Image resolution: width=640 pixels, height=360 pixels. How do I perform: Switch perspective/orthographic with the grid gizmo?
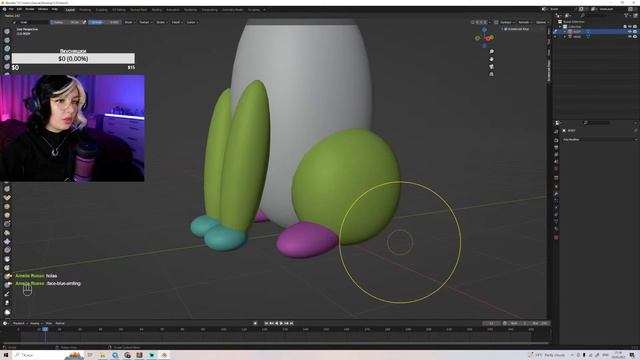(x=491, y=74)
